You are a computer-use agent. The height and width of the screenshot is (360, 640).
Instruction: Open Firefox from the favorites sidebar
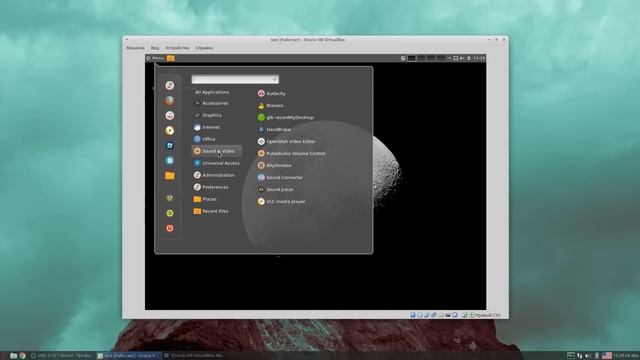coord(170,100)
